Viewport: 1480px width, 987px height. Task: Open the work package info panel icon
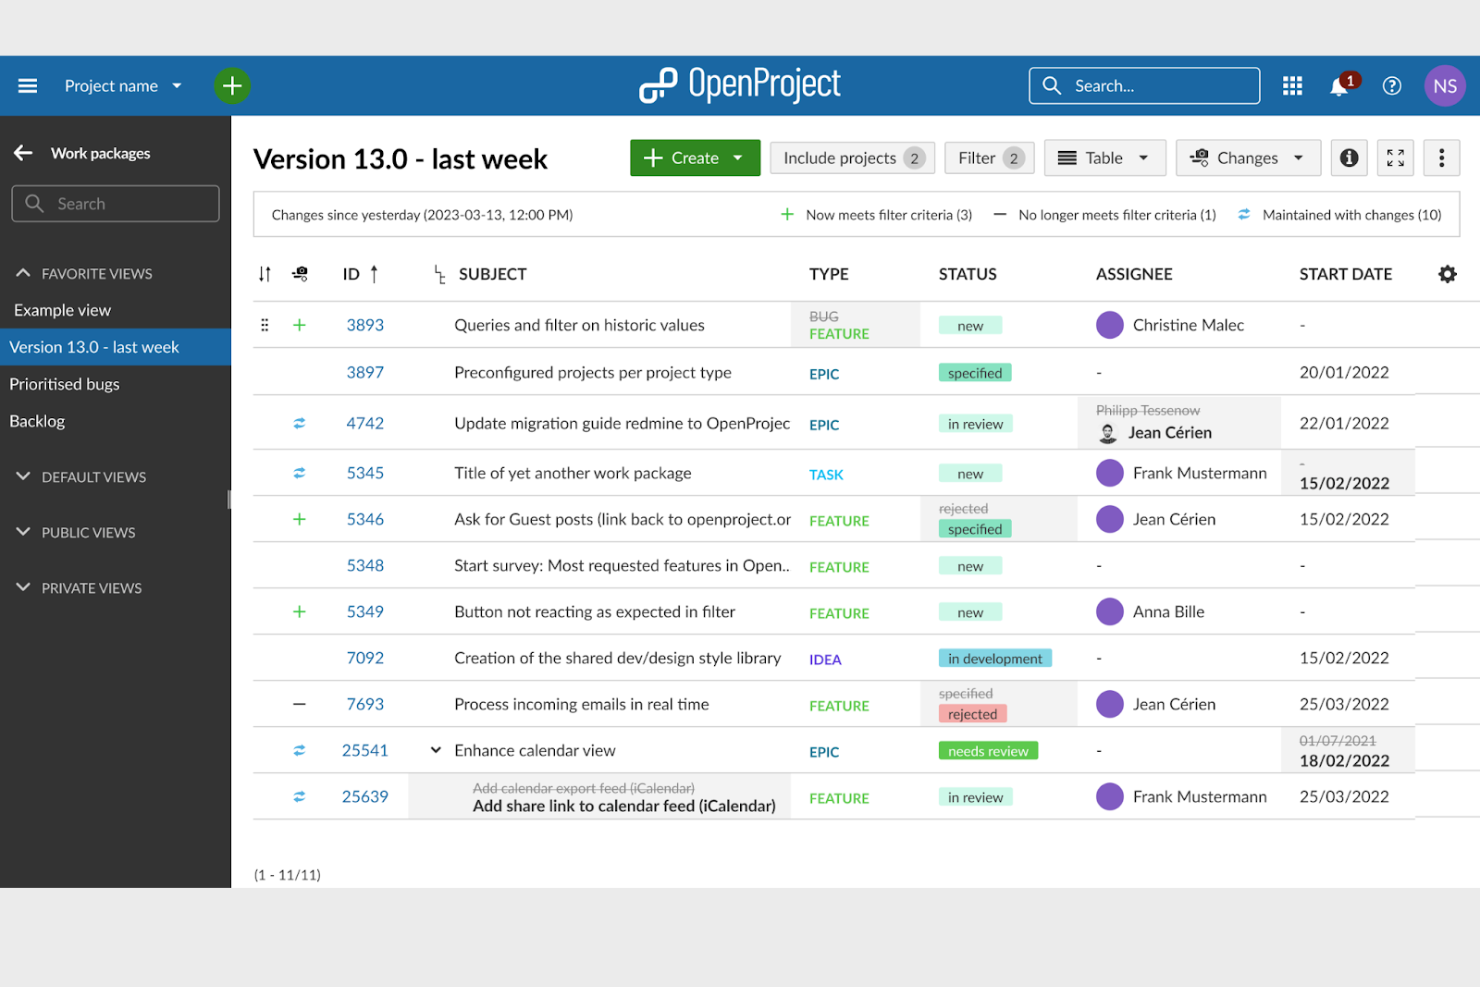1349,158
